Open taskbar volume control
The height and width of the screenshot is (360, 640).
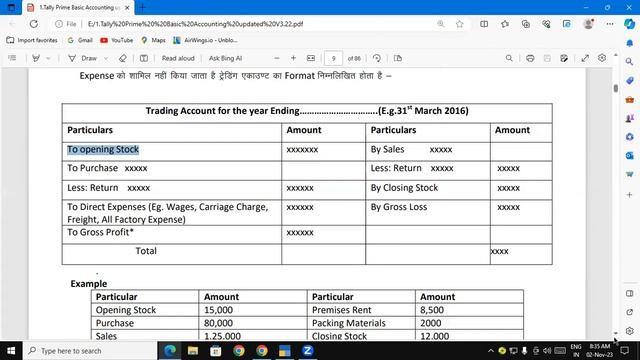[x=547, y=351]
